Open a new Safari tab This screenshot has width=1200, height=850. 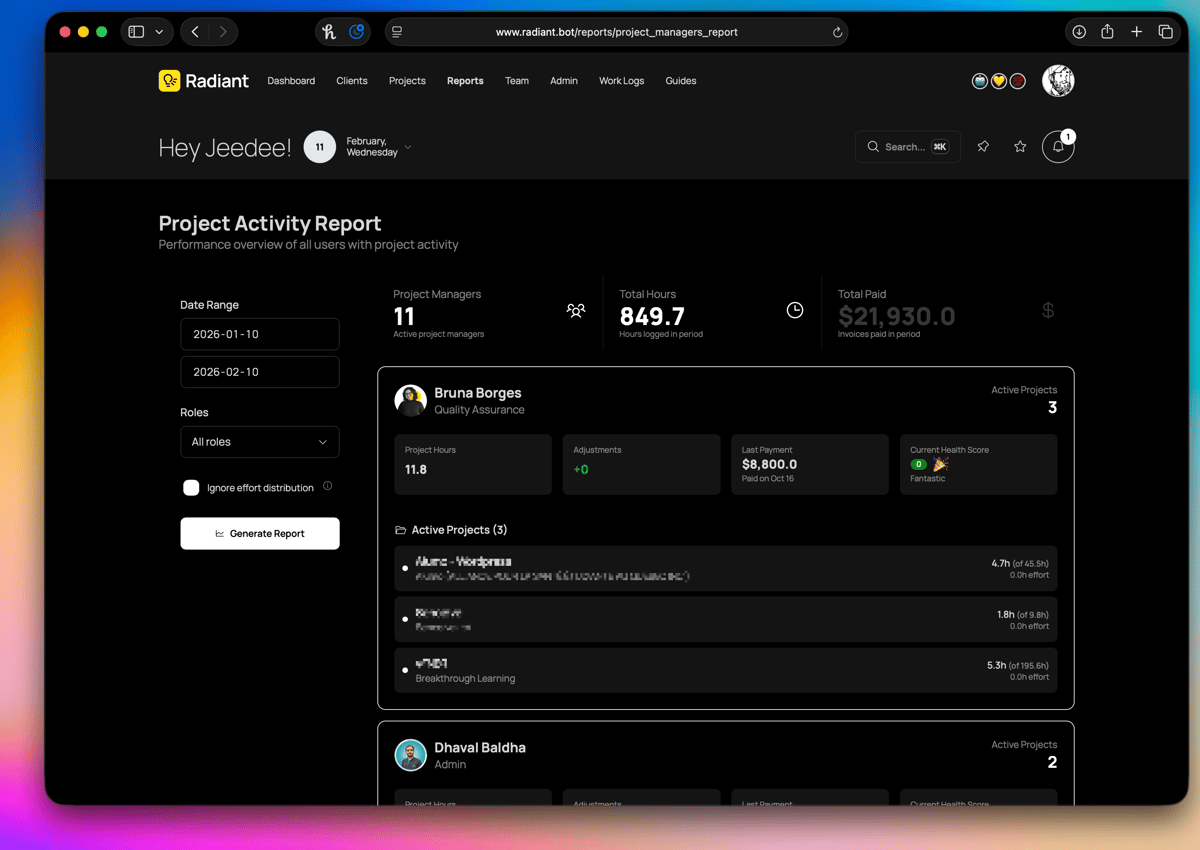coord(1136,32)
